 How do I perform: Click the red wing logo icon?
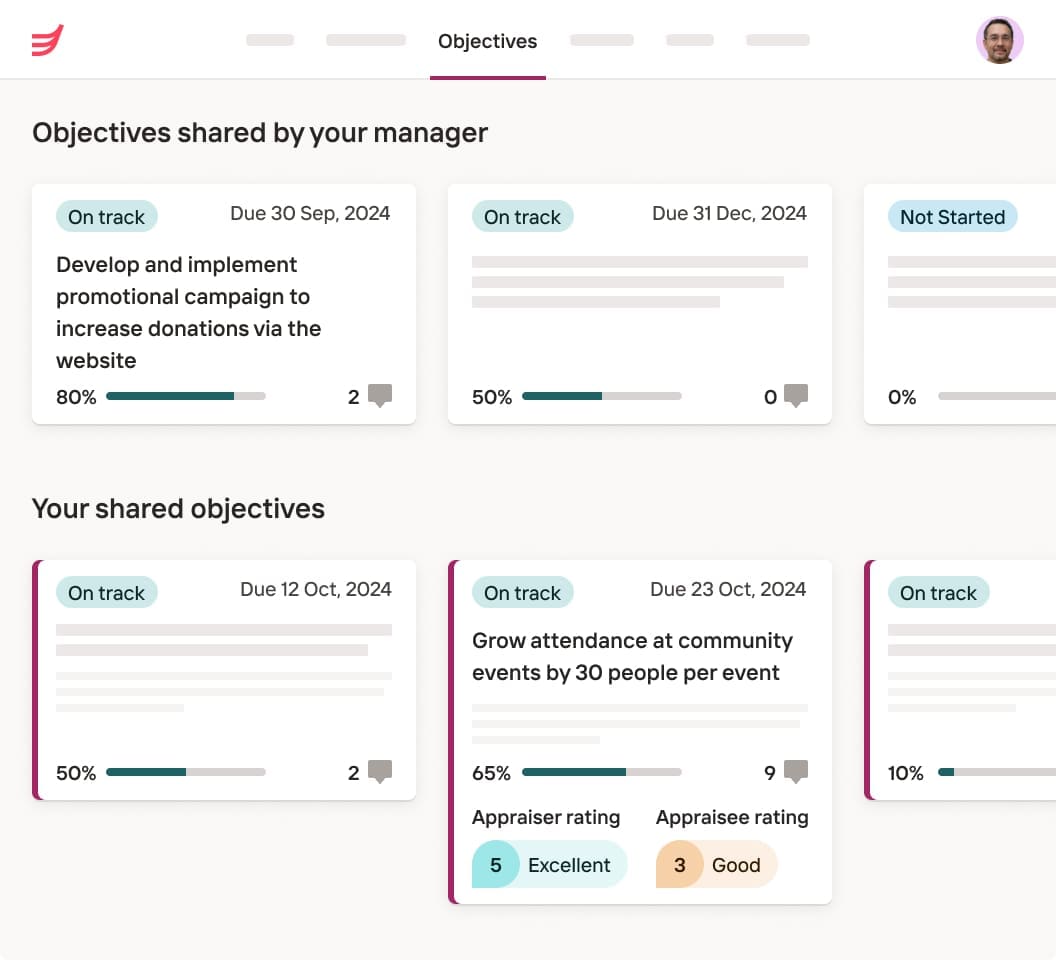48,40
